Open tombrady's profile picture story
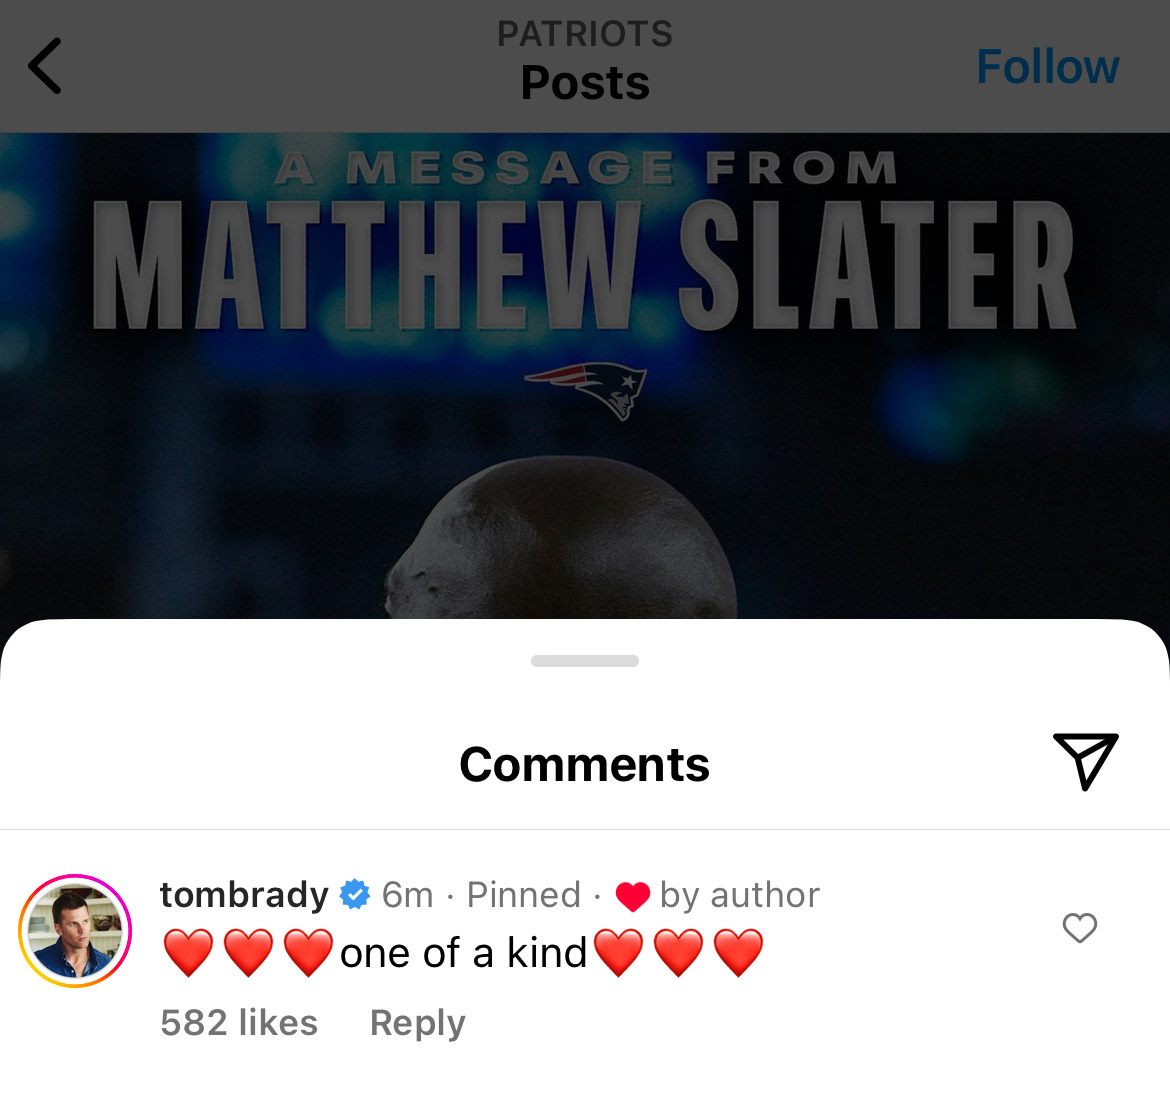Screen dimensions: 1170x1098 [75, 931]
